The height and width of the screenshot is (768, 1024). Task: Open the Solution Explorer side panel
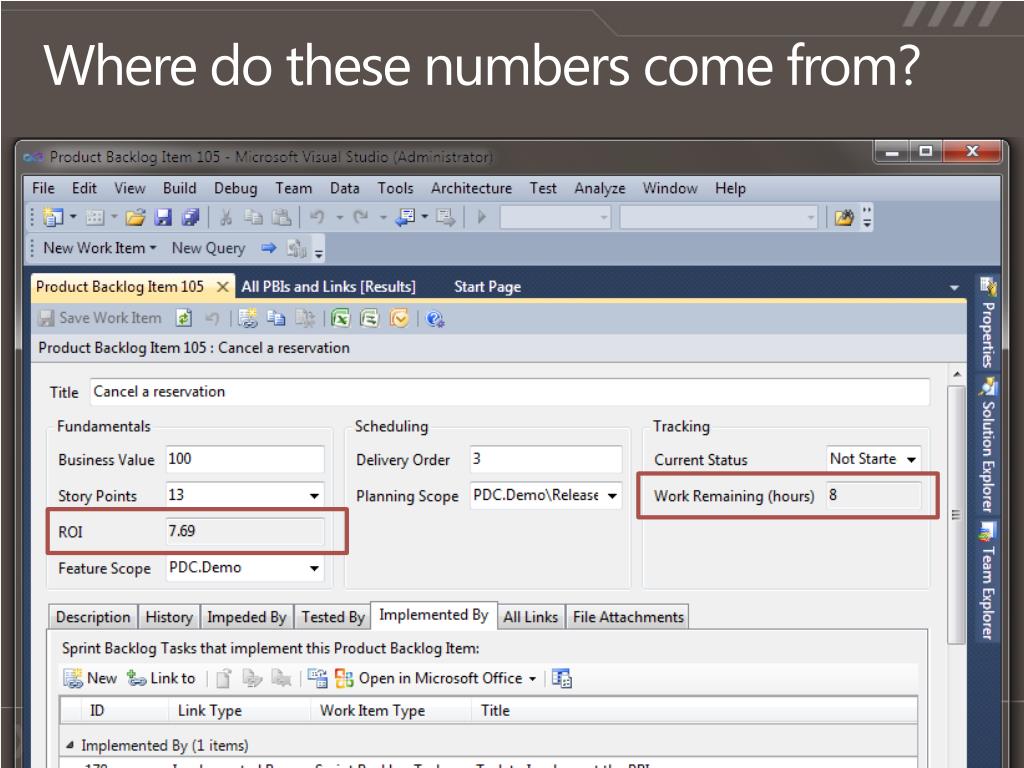point(988,445)
